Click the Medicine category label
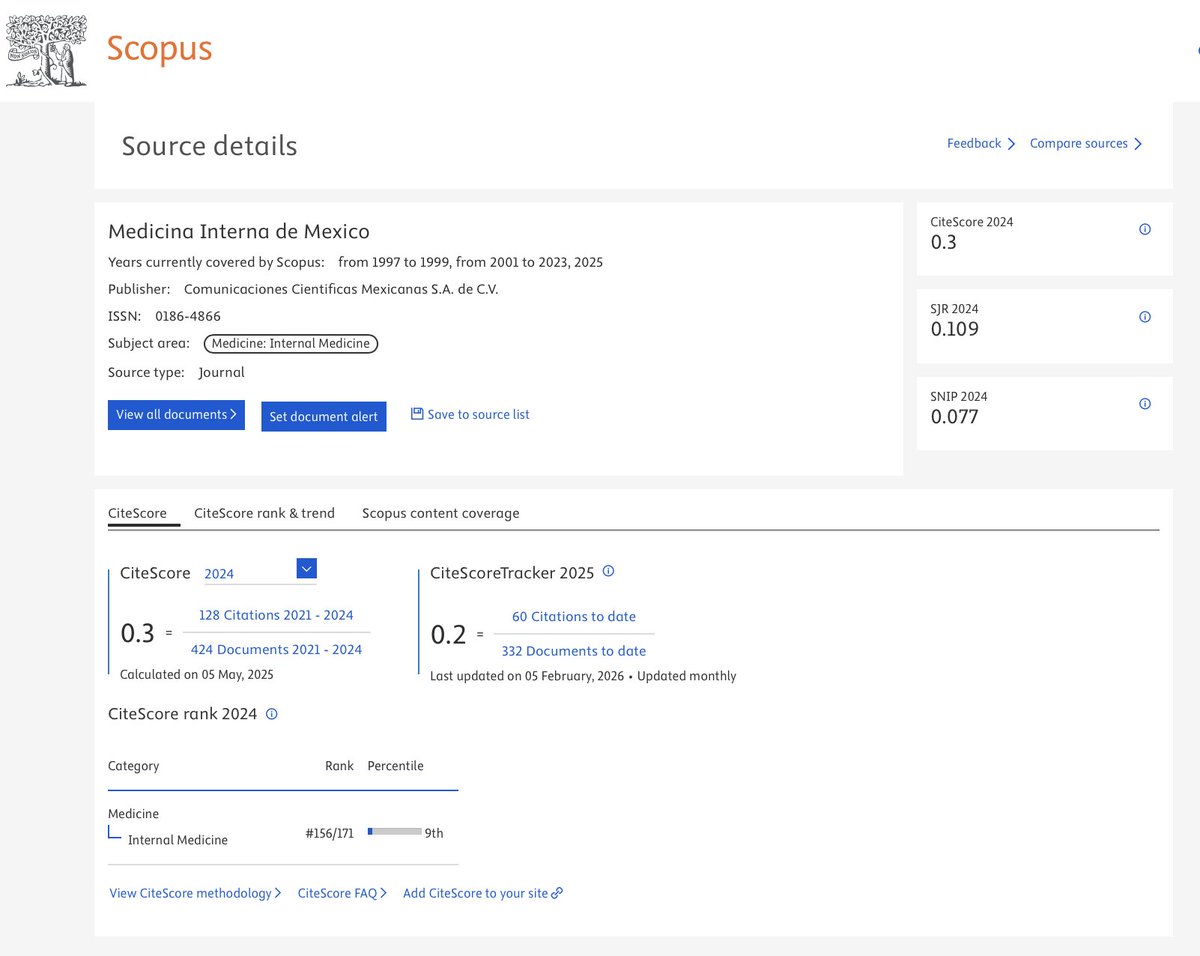1200x956 pixels. coord(133,814)
